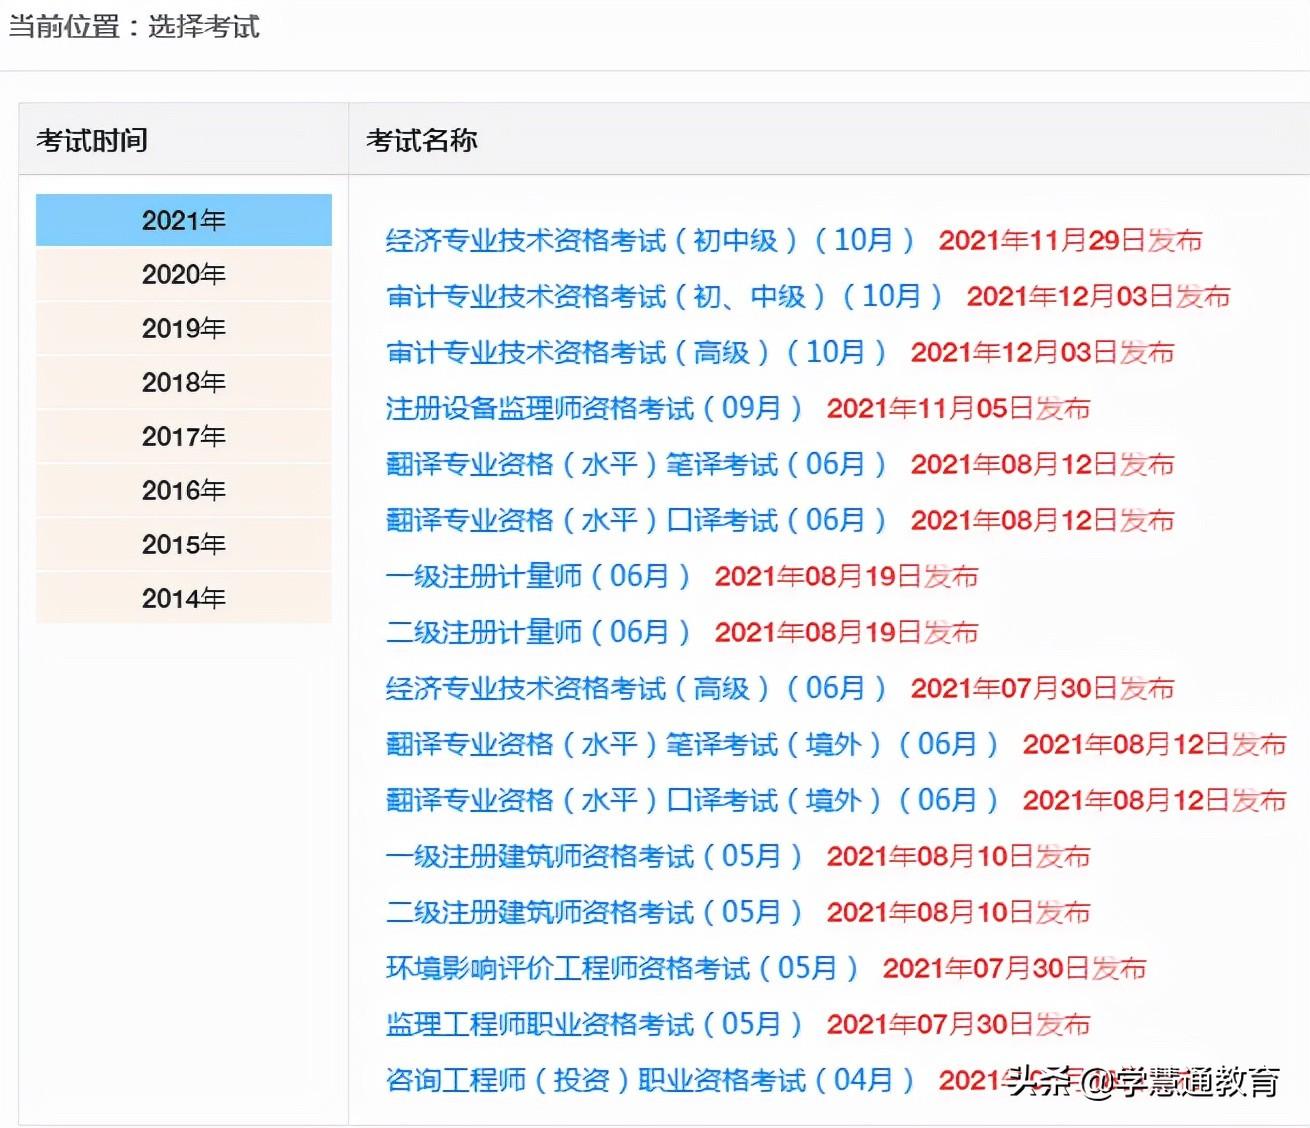Select the 2019年 exam year tab
The height and width of the screenshot is (1128, 1310).
[184, 328]
